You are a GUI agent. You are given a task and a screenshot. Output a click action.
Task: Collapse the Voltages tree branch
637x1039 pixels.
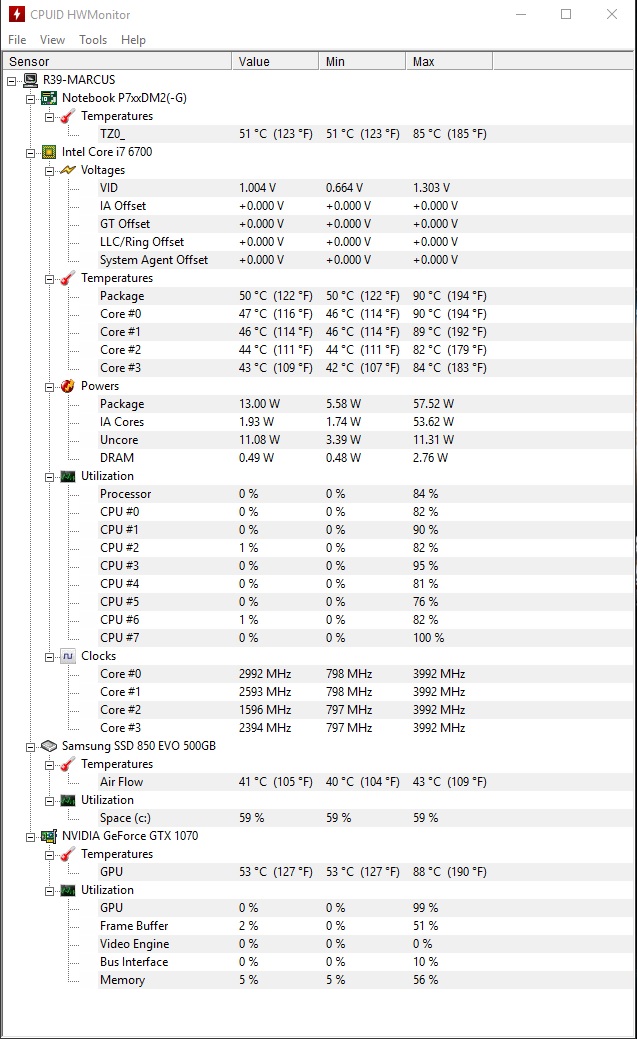click(49, 171)
